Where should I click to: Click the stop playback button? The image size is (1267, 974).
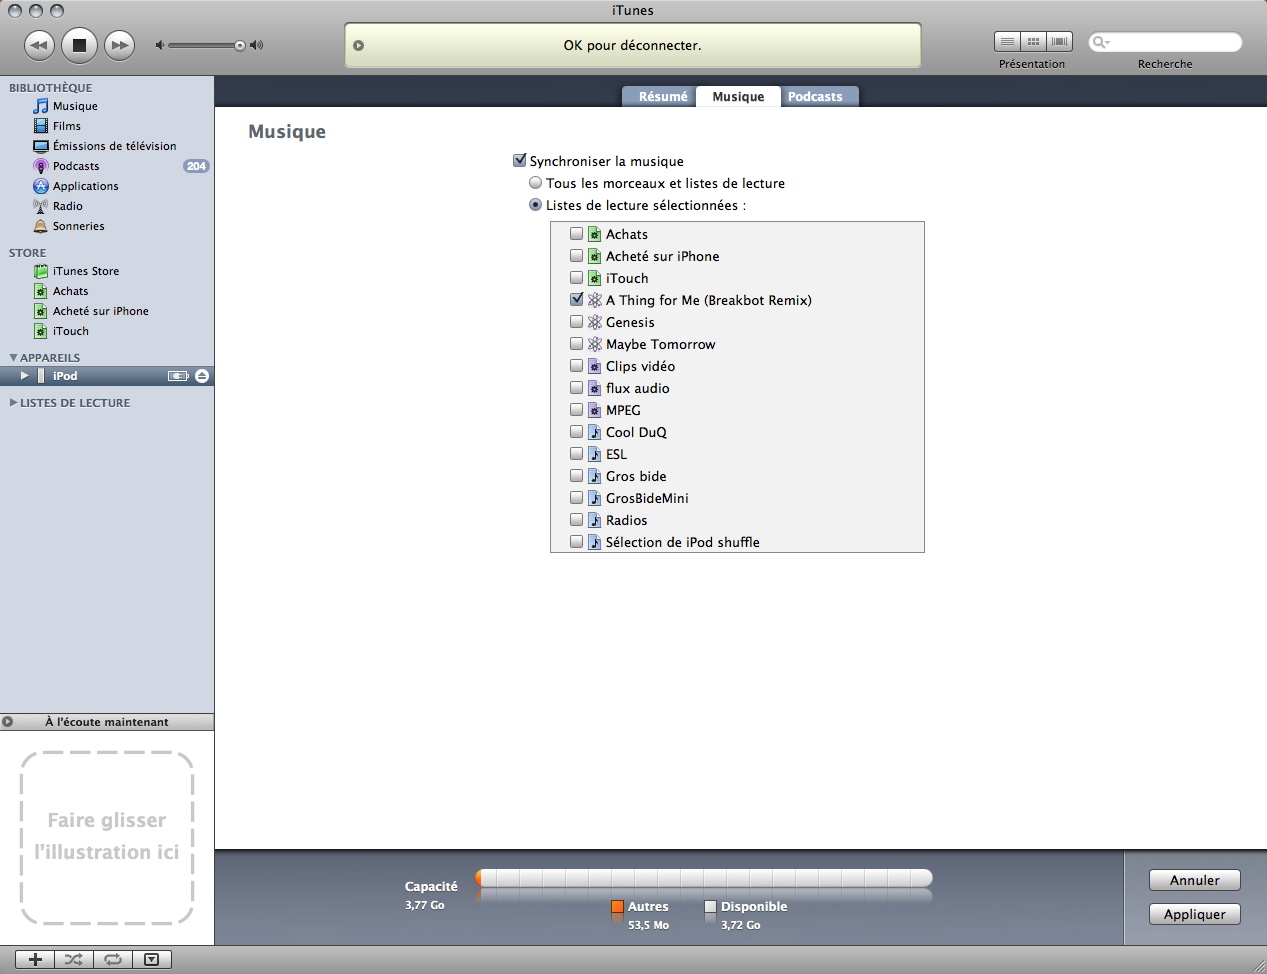(x=79, y=45)
